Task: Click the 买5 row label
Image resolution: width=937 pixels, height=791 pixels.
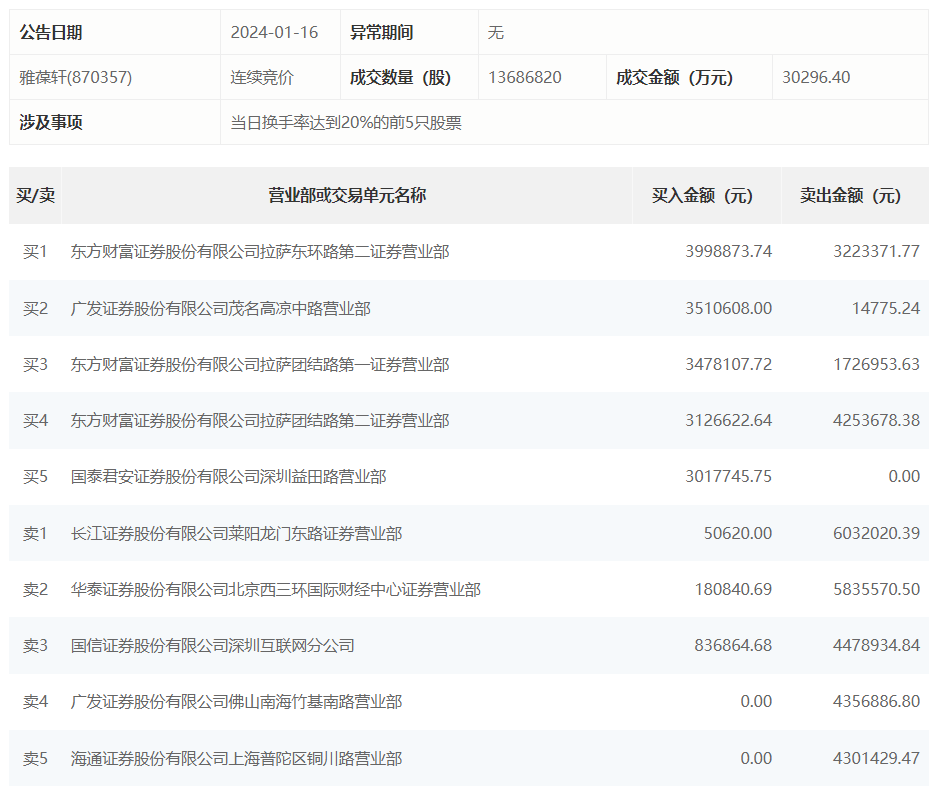Action: tap(35, 477)
